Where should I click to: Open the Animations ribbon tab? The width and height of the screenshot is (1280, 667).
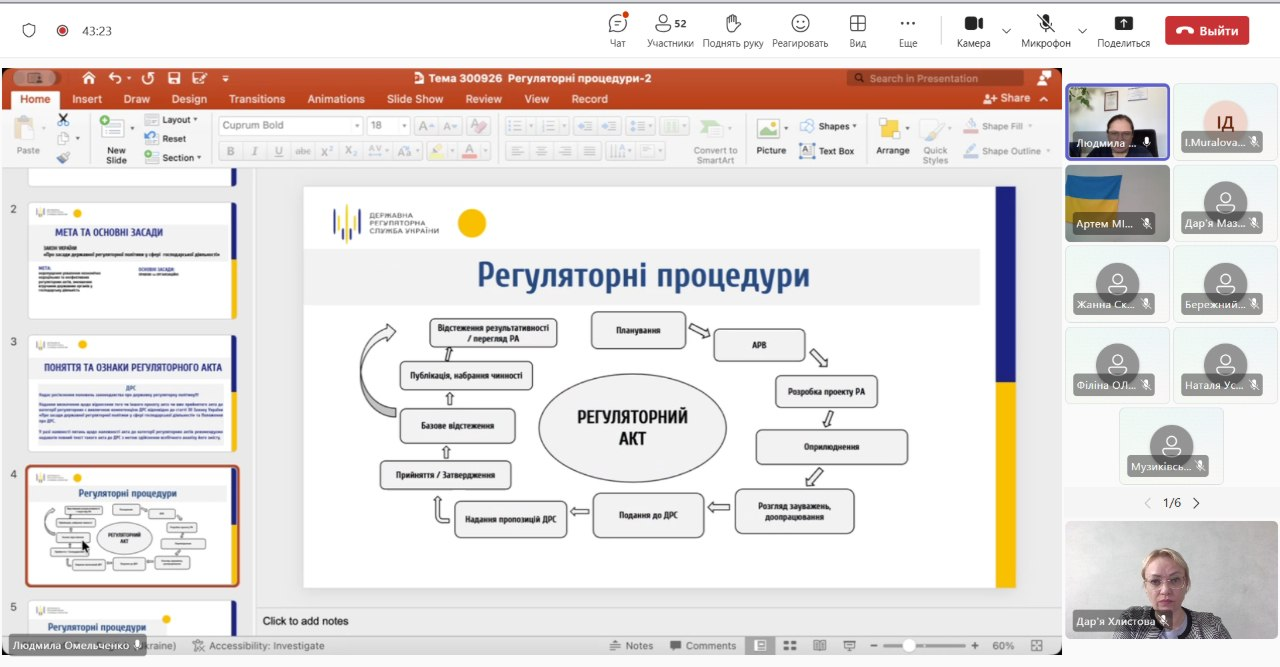point(336,99)
